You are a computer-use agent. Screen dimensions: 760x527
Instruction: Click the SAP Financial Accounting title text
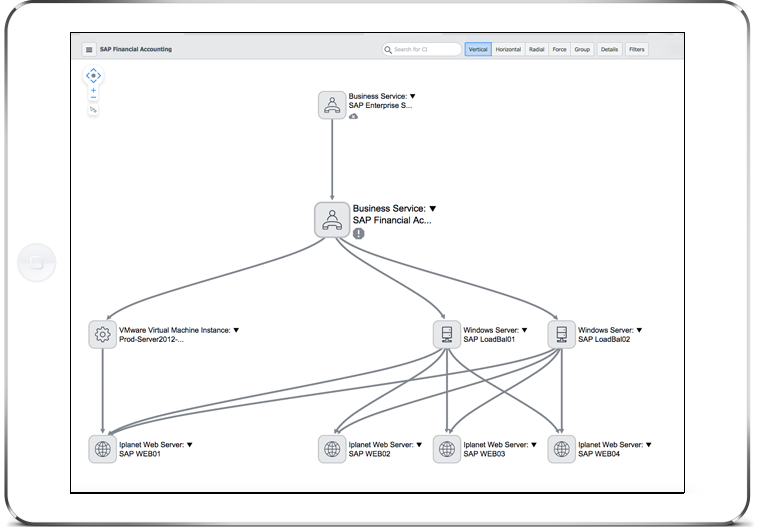click(x=136, y=49)
